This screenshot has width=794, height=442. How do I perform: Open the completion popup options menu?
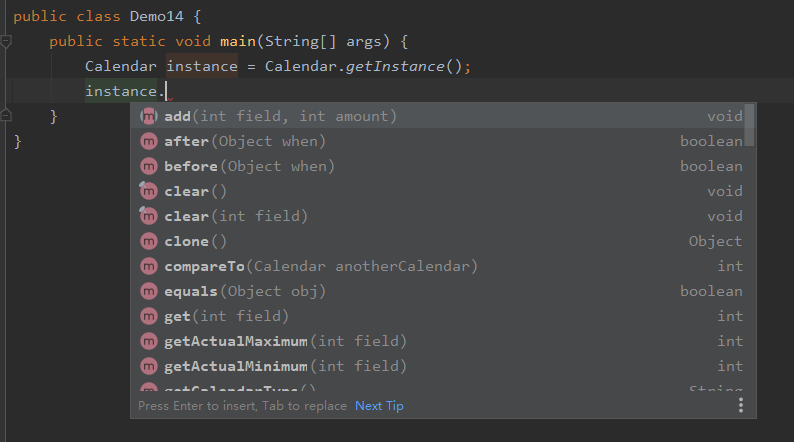[x=740, y=405]
